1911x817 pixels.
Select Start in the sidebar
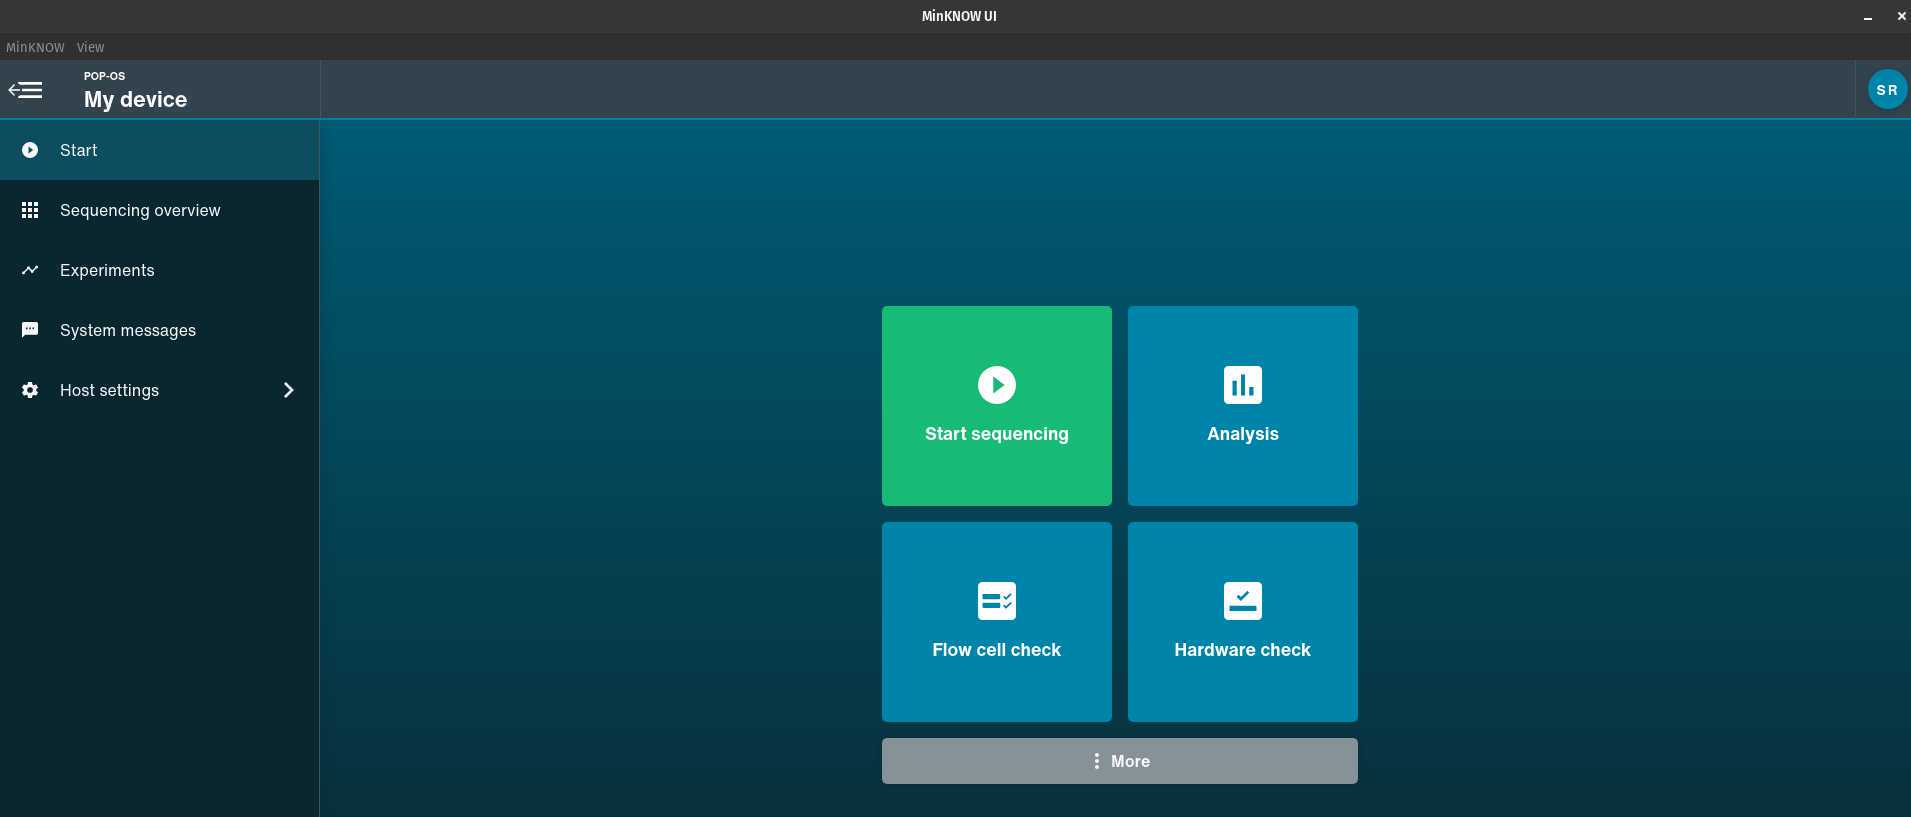(159, 150)
